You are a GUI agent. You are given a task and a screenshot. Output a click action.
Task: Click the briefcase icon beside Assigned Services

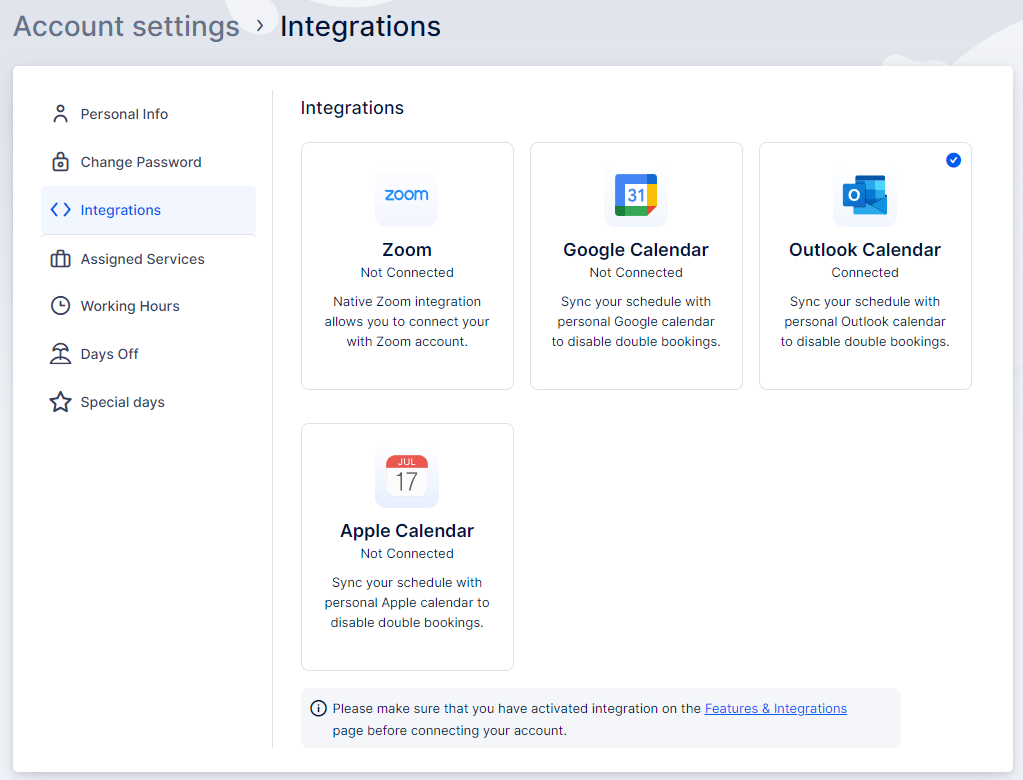click(x=60, y=258)
